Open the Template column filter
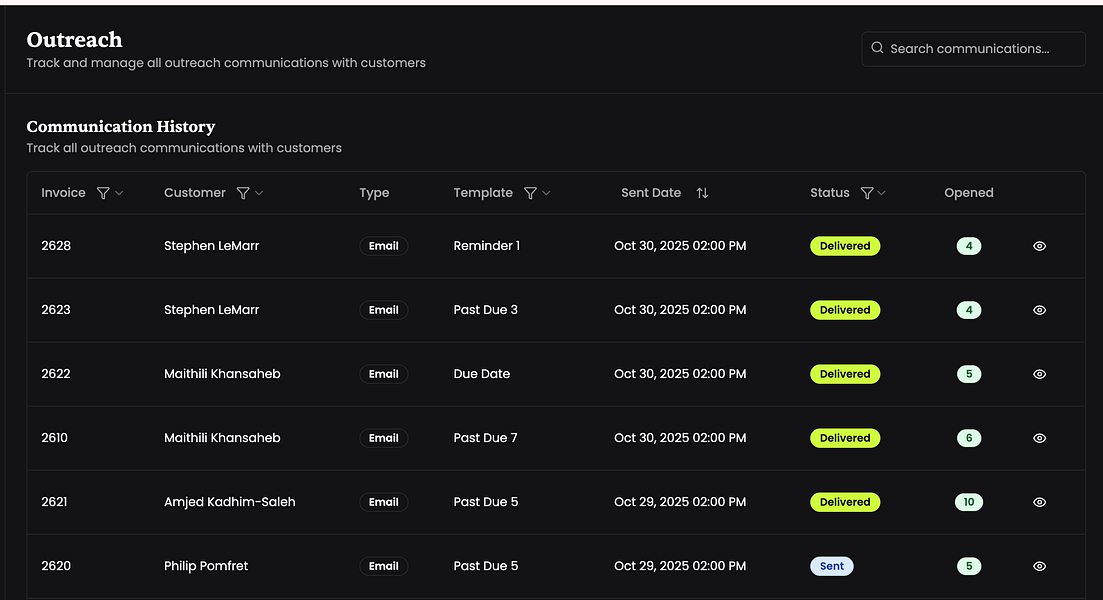This screenshot has width=1103, height=600. (531, 193)
